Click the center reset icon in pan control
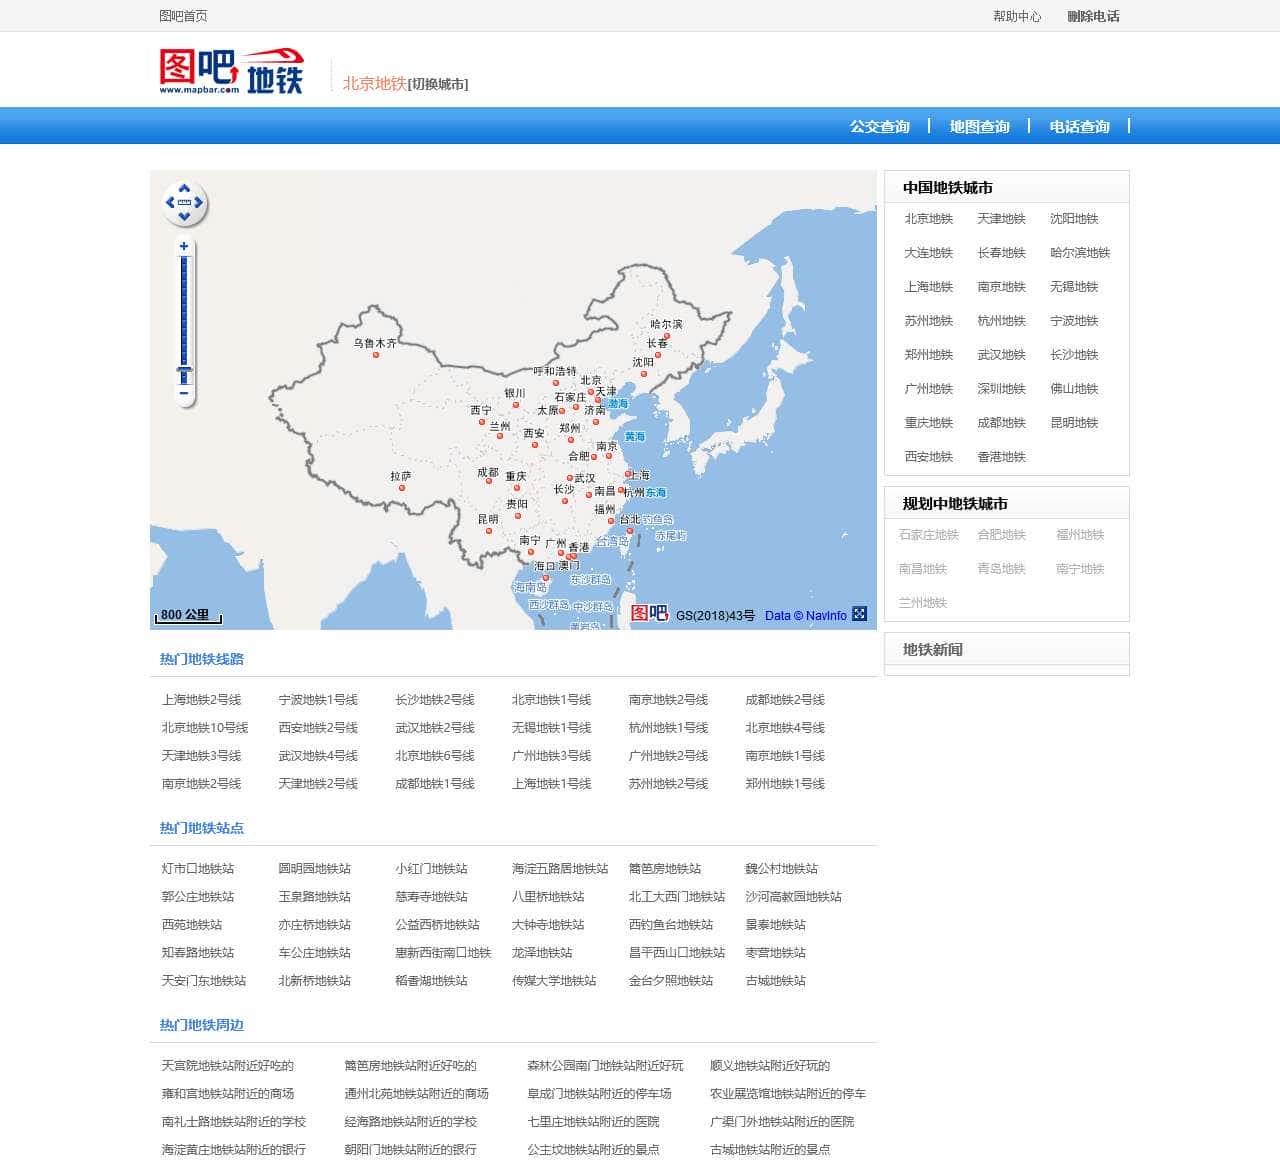 coord(184,202)
